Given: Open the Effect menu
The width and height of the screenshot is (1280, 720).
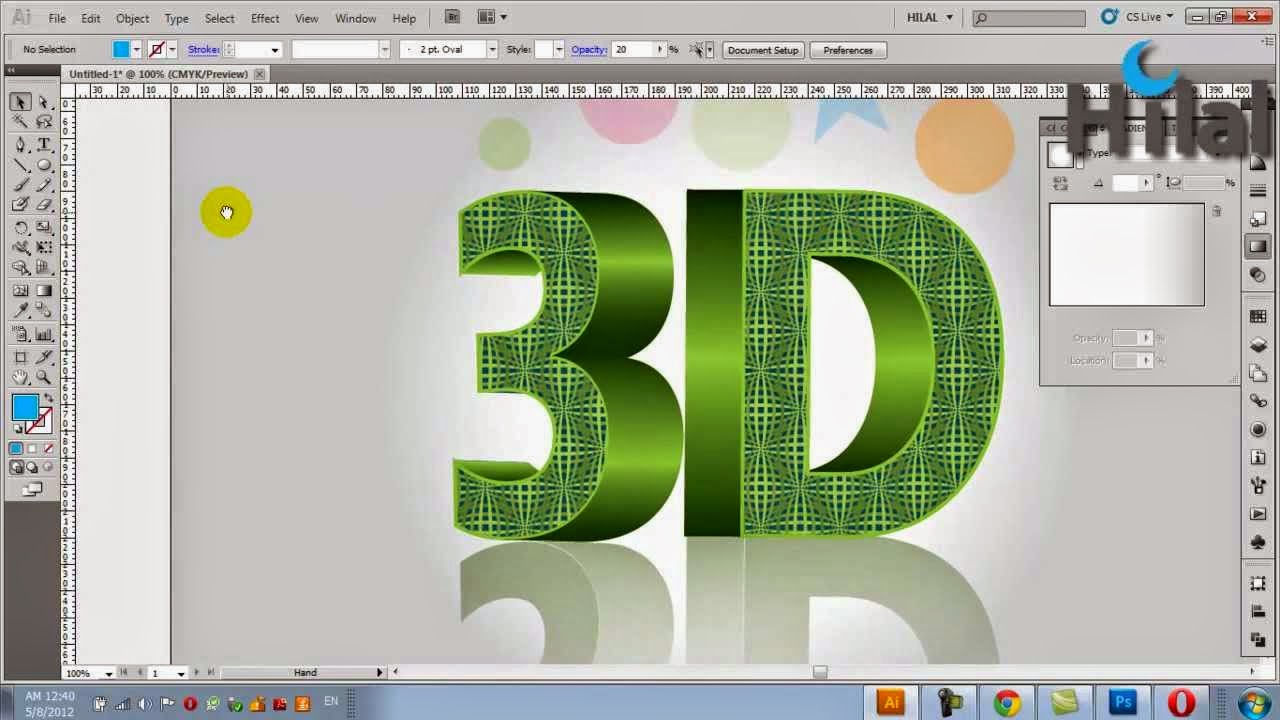Looking at the screenshot, I should (x=265, y=18).
